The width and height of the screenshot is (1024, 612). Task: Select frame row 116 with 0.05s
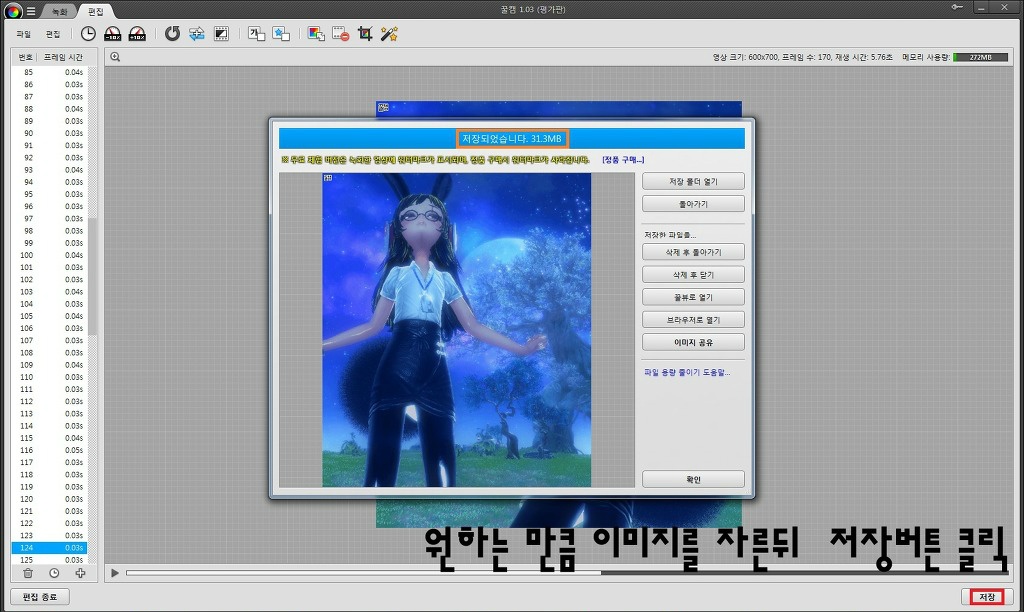[x=49, y=450]
